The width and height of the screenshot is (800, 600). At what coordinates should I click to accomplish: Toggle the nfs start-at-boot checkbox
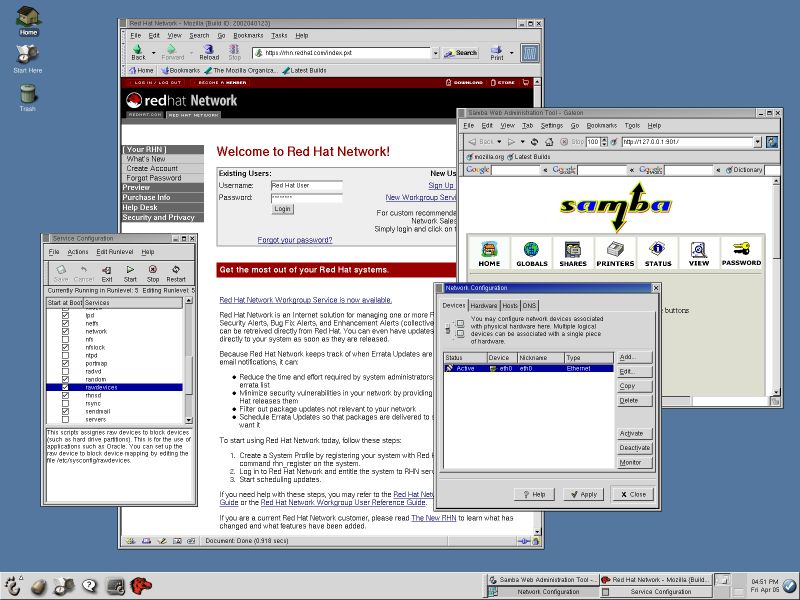[65, 339]
